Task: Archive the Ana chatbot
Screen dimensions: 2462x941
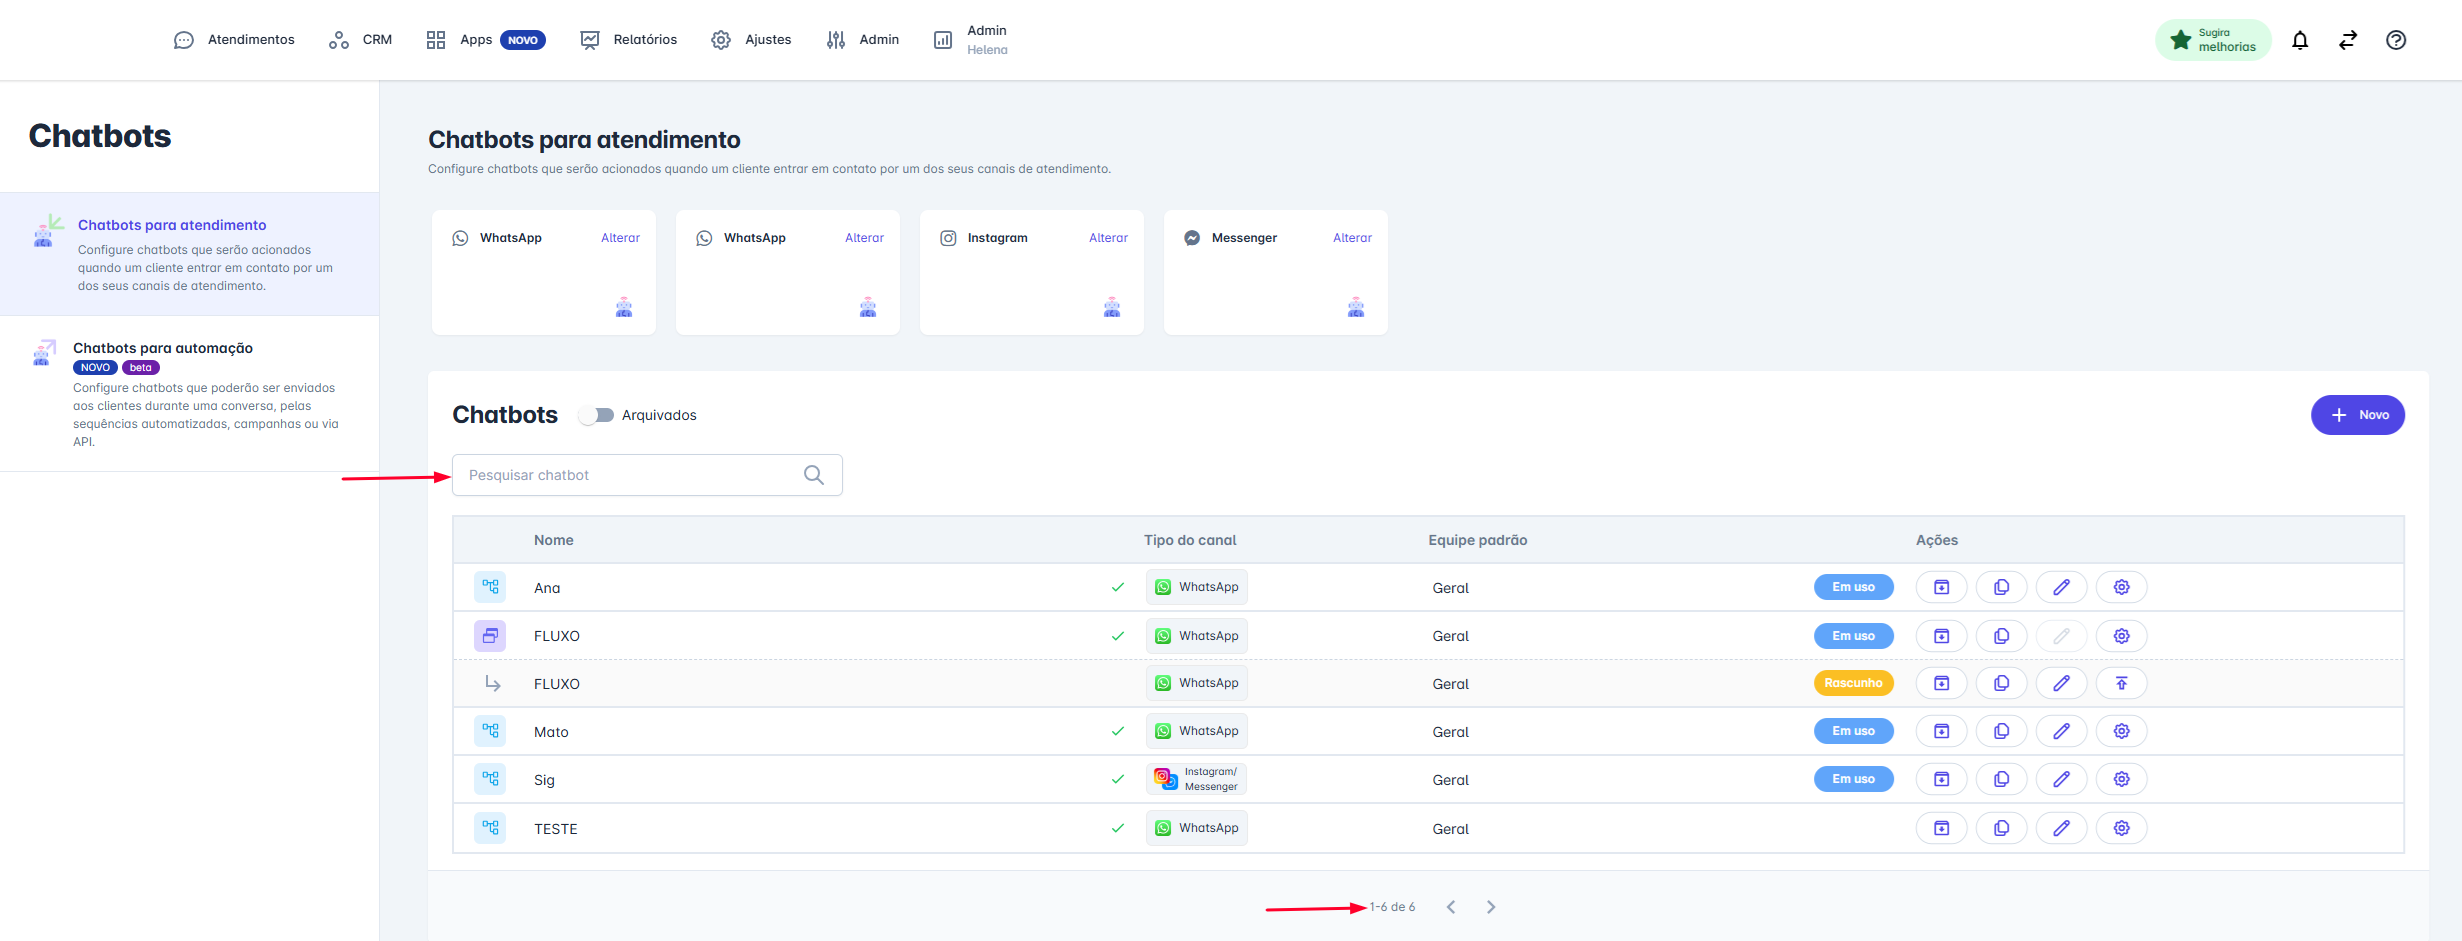Action: pyautogui.click(x=1941, y=587)
